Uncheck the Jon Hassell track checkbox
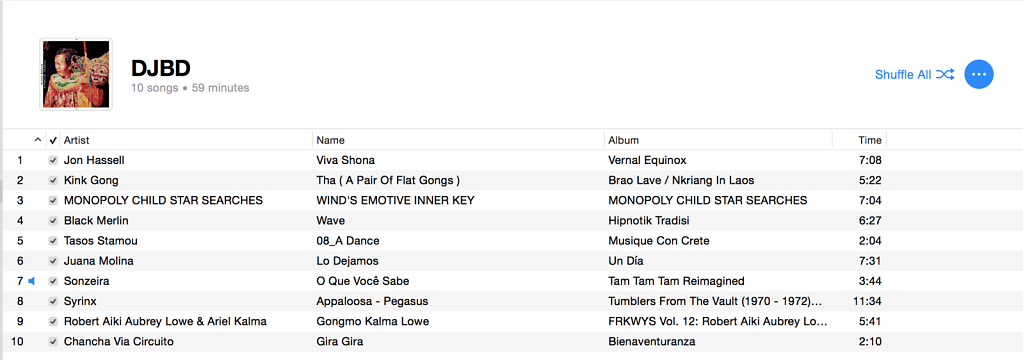The image size is (1023, 360). pyautogui.click(x=53, y=160)
